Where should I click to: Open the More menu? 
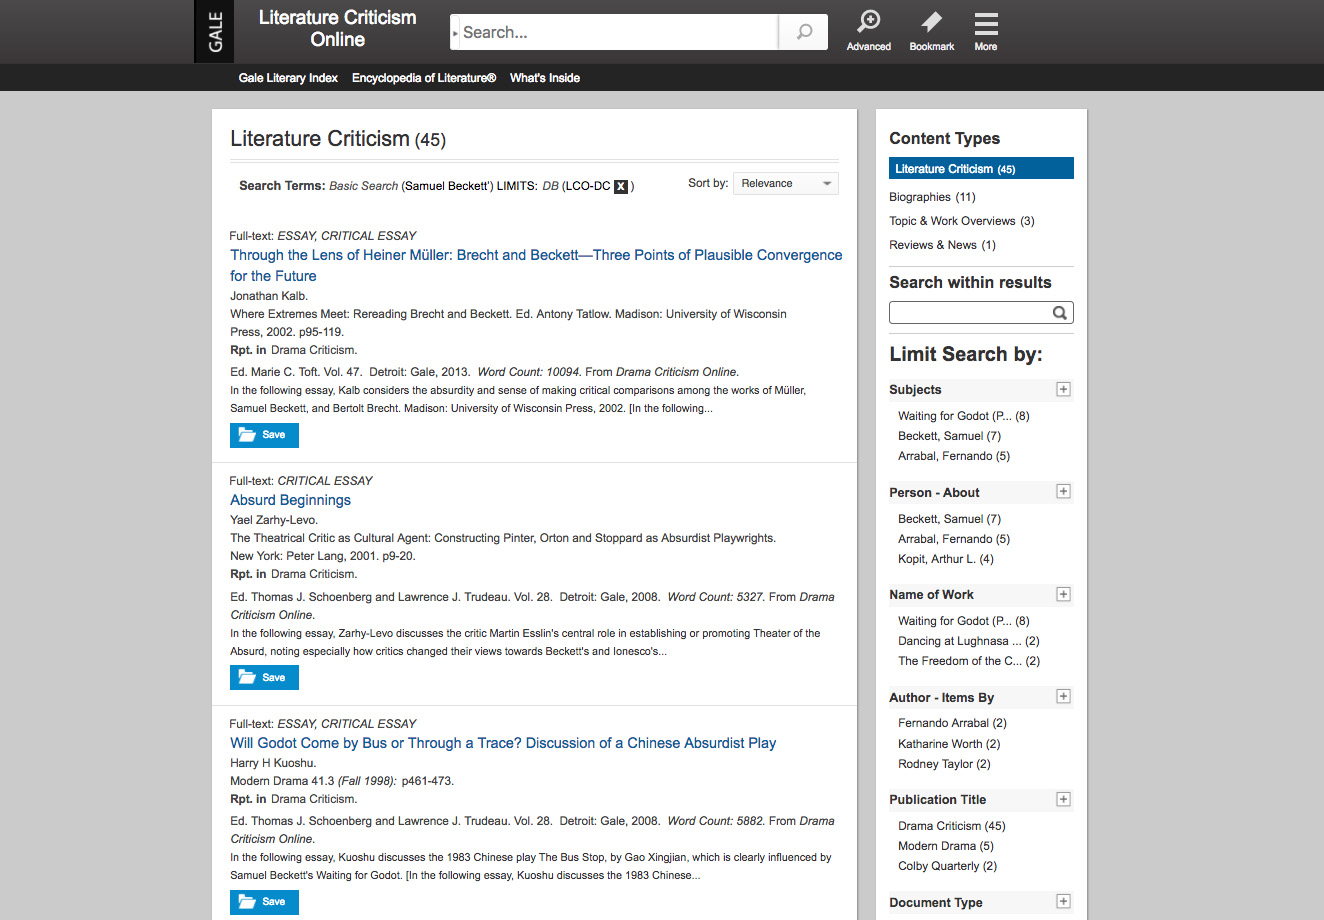(x=986, y=31)
